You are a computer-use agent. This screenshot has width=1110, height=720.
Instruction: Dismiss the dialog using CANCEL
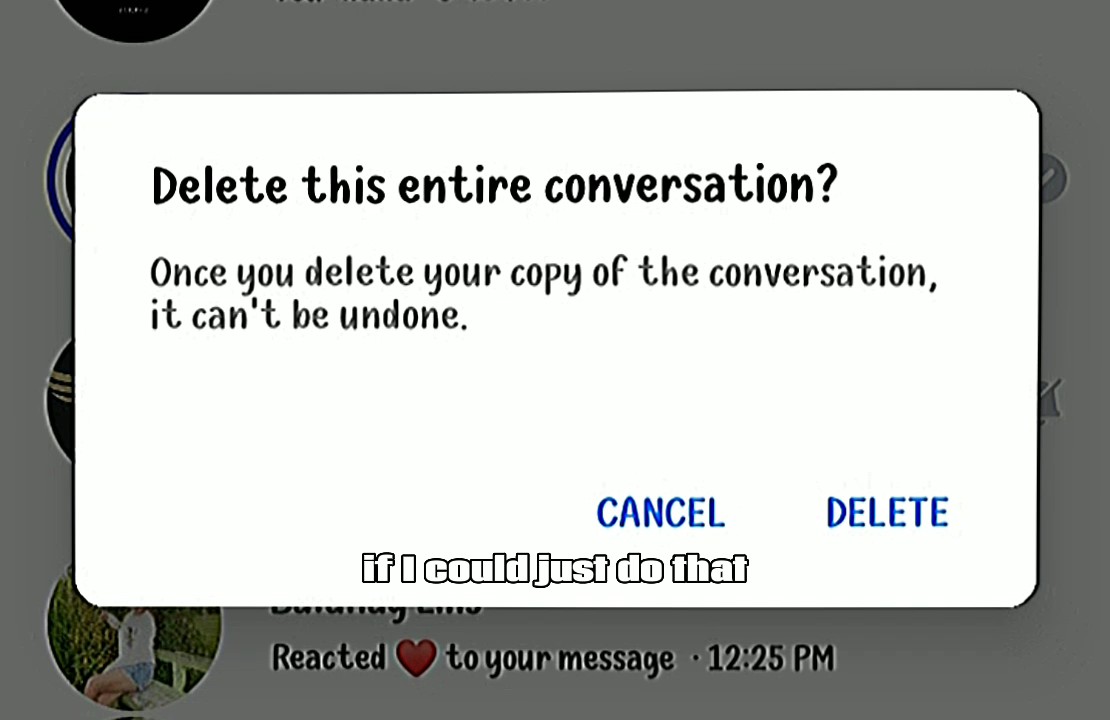(660, 513)
